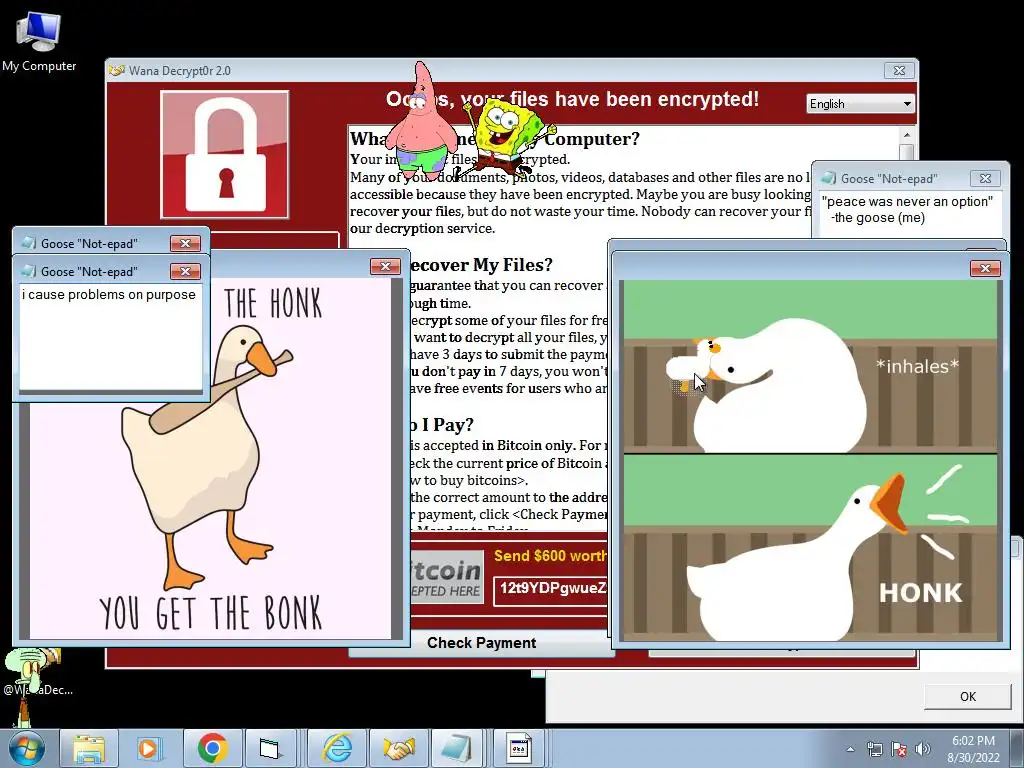Select the My Computer desktop icon
Screen dimensions: 1024x768
tap(39, 42)
